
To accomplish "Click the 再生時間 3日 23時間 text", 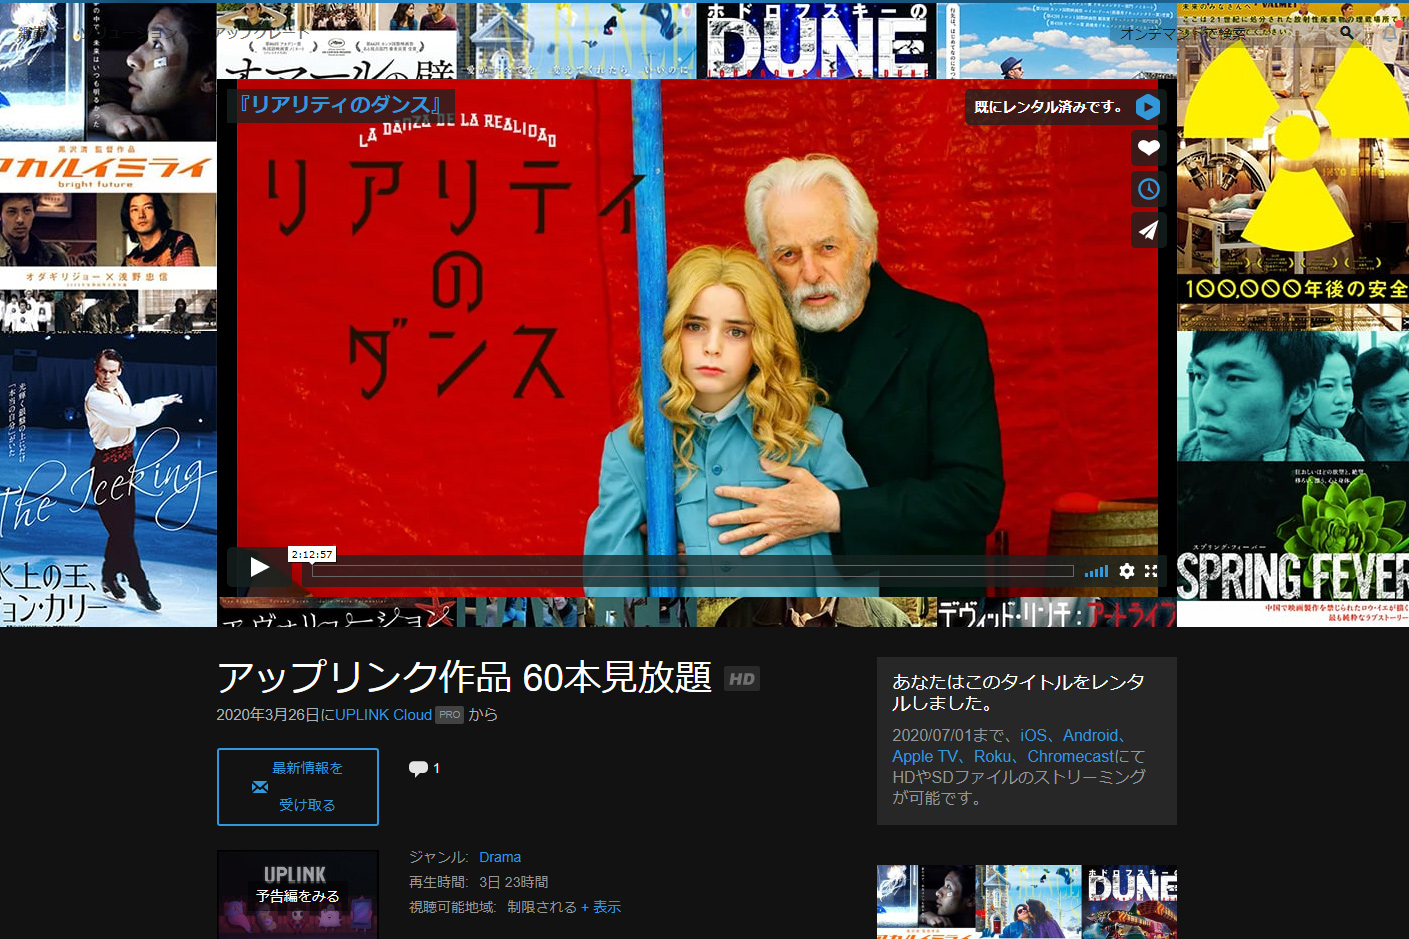I will click(479, 882).
